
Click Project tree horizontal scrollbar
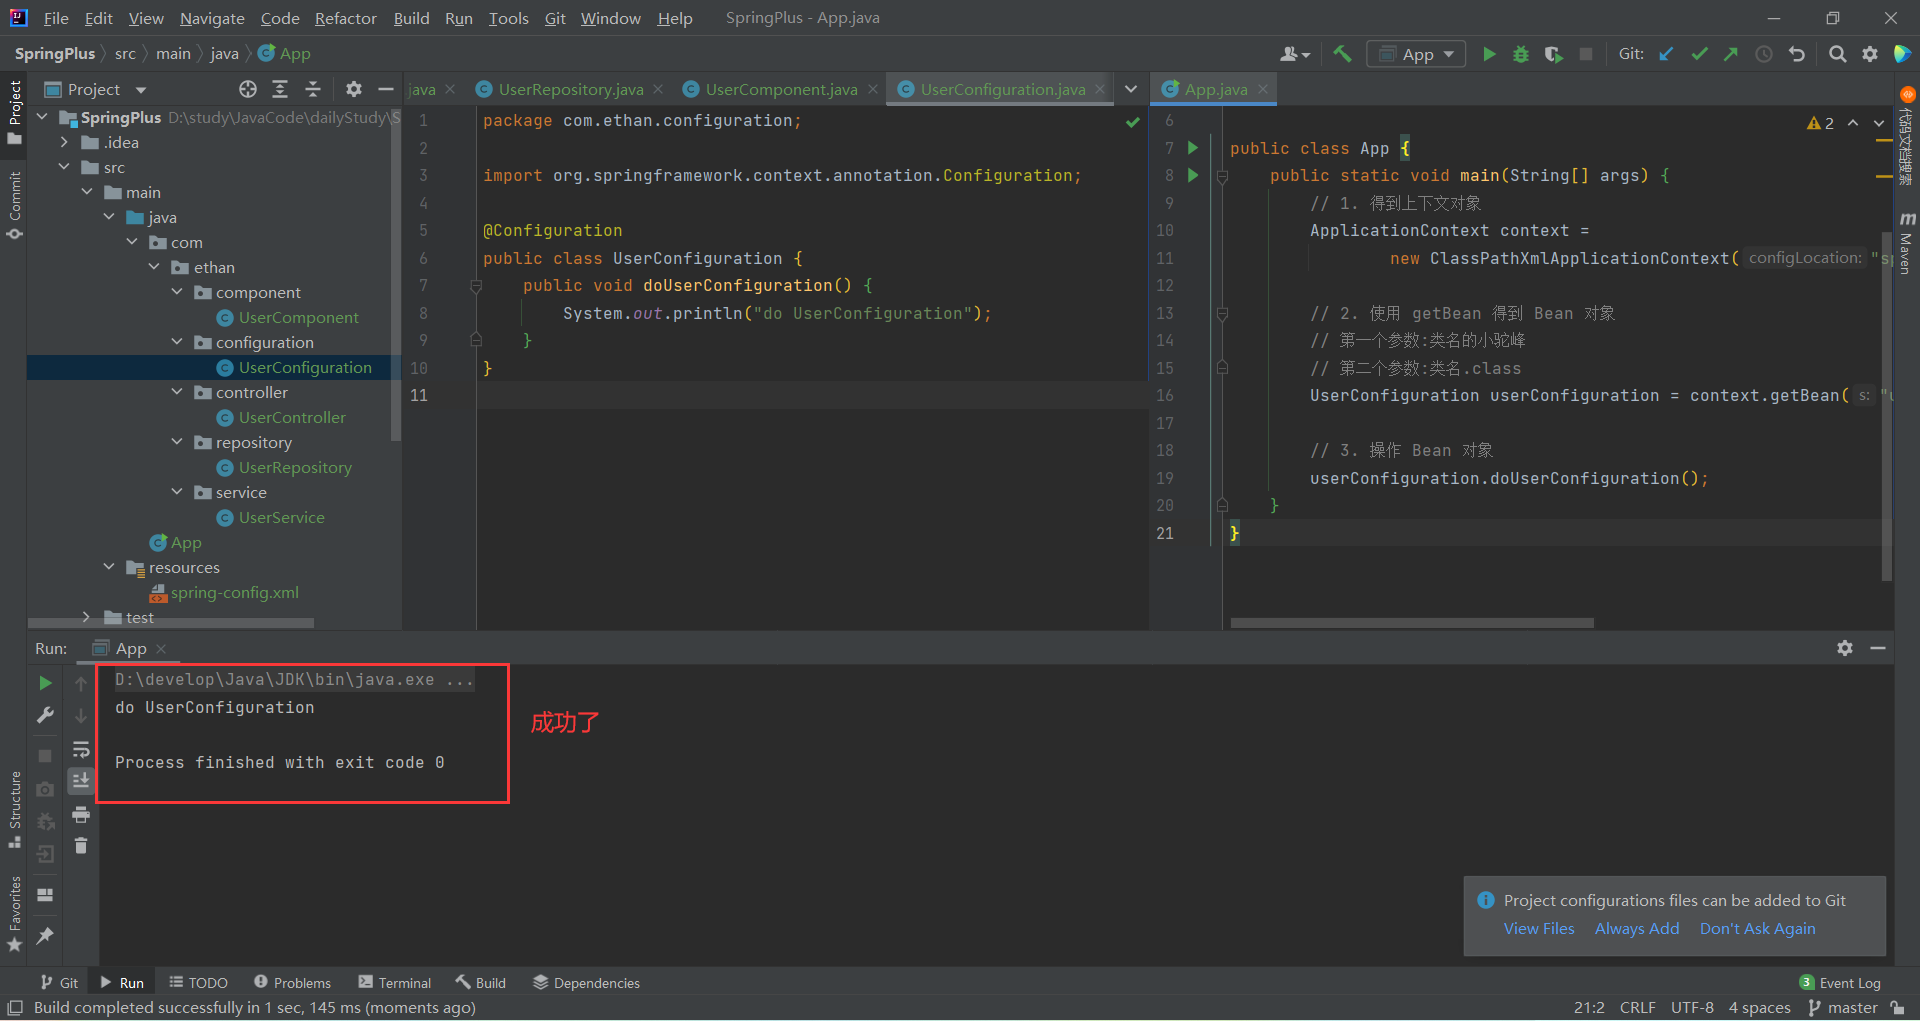coord(172,623)
